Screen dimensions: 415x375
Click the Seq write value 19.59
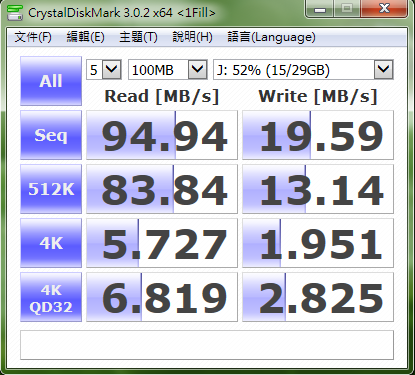click(318, 135)
